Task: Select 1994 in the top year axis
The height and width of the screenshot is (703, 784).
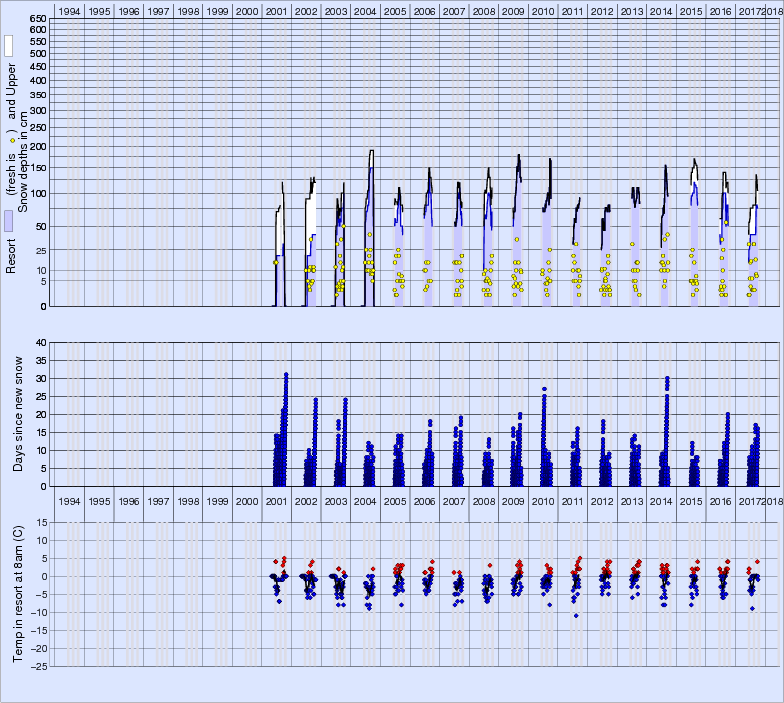Action: [x=69, y=10]
